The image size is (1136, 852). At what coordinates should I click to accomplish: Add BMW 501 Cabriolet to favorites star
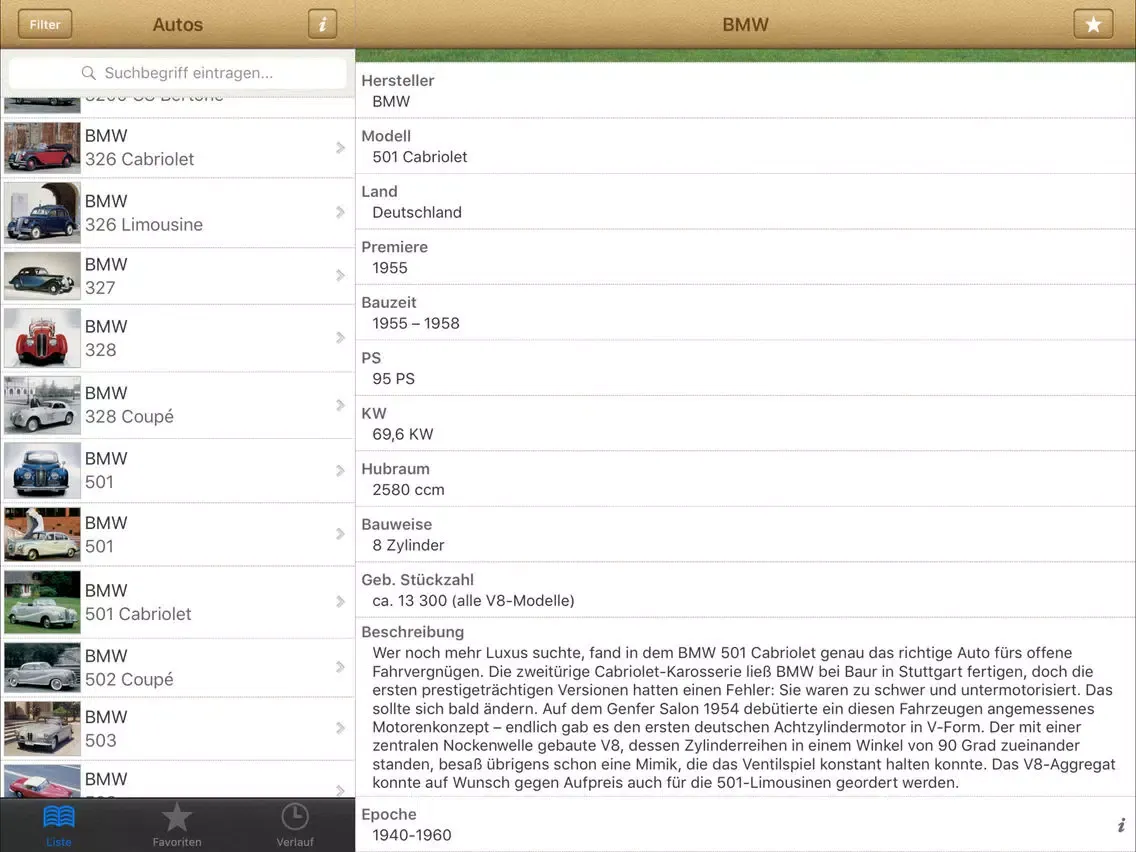coord(1093,24)
